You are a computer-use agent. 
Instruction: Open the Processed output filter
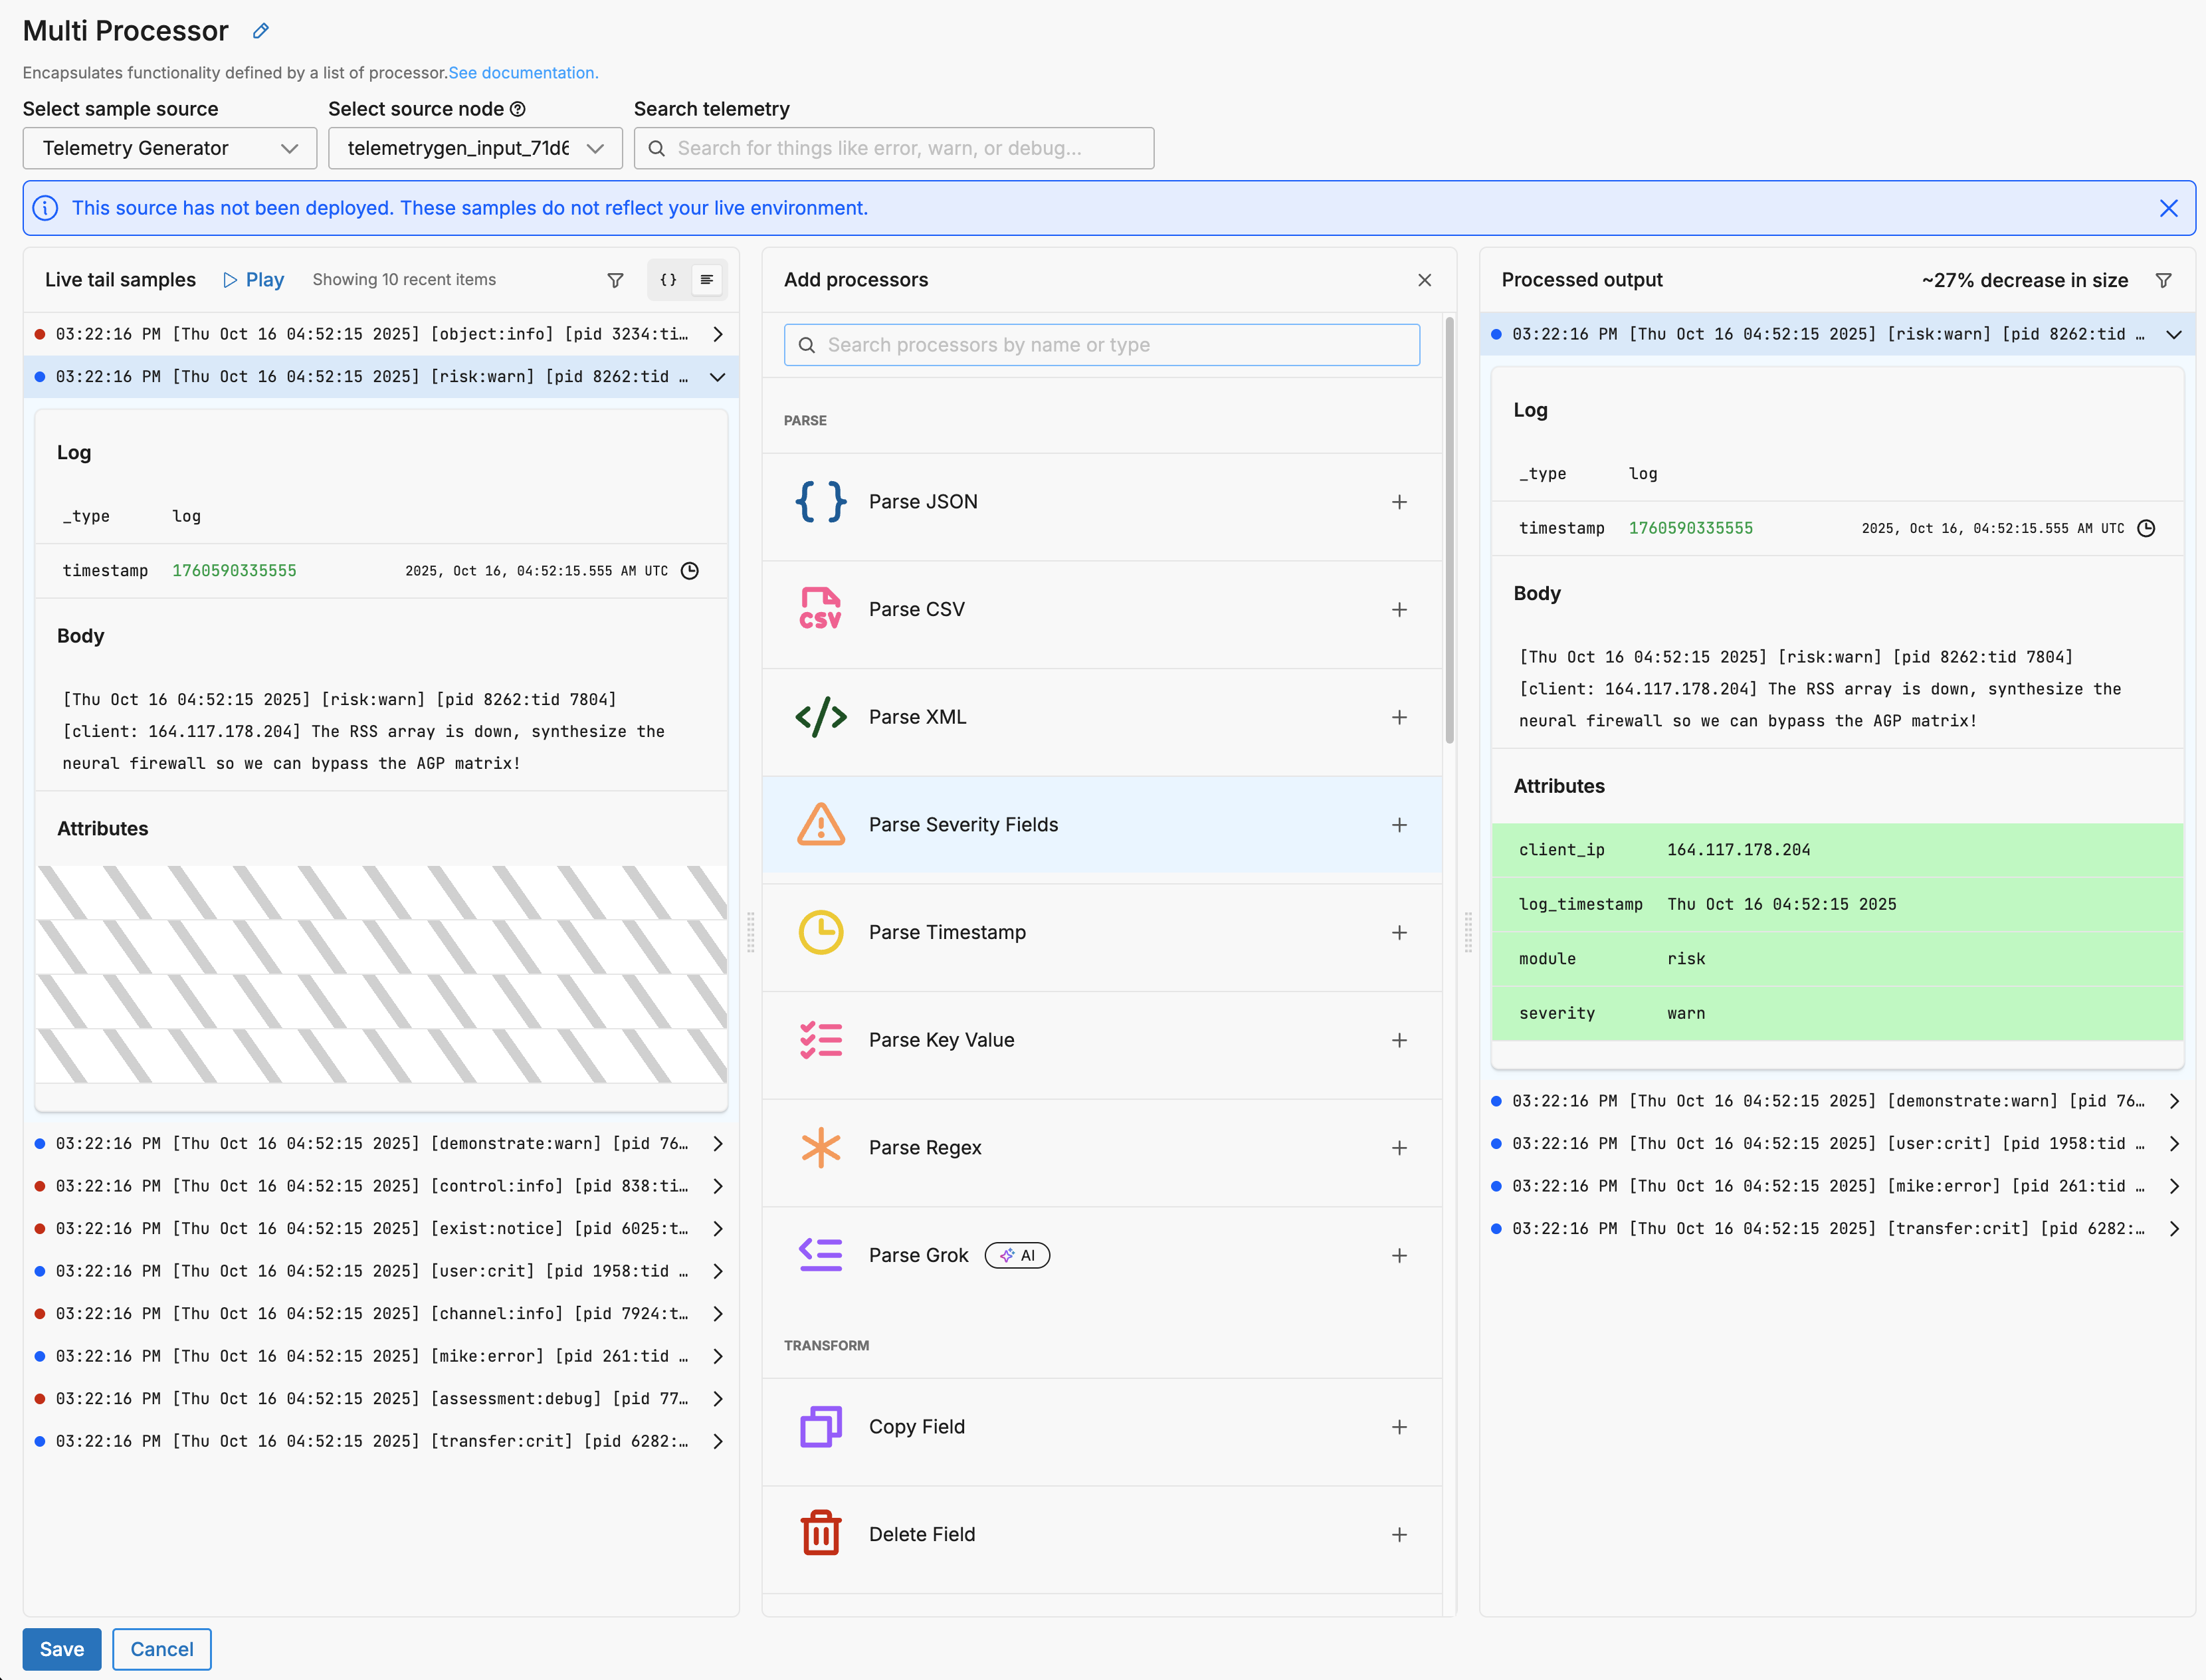coord(2163,280)
